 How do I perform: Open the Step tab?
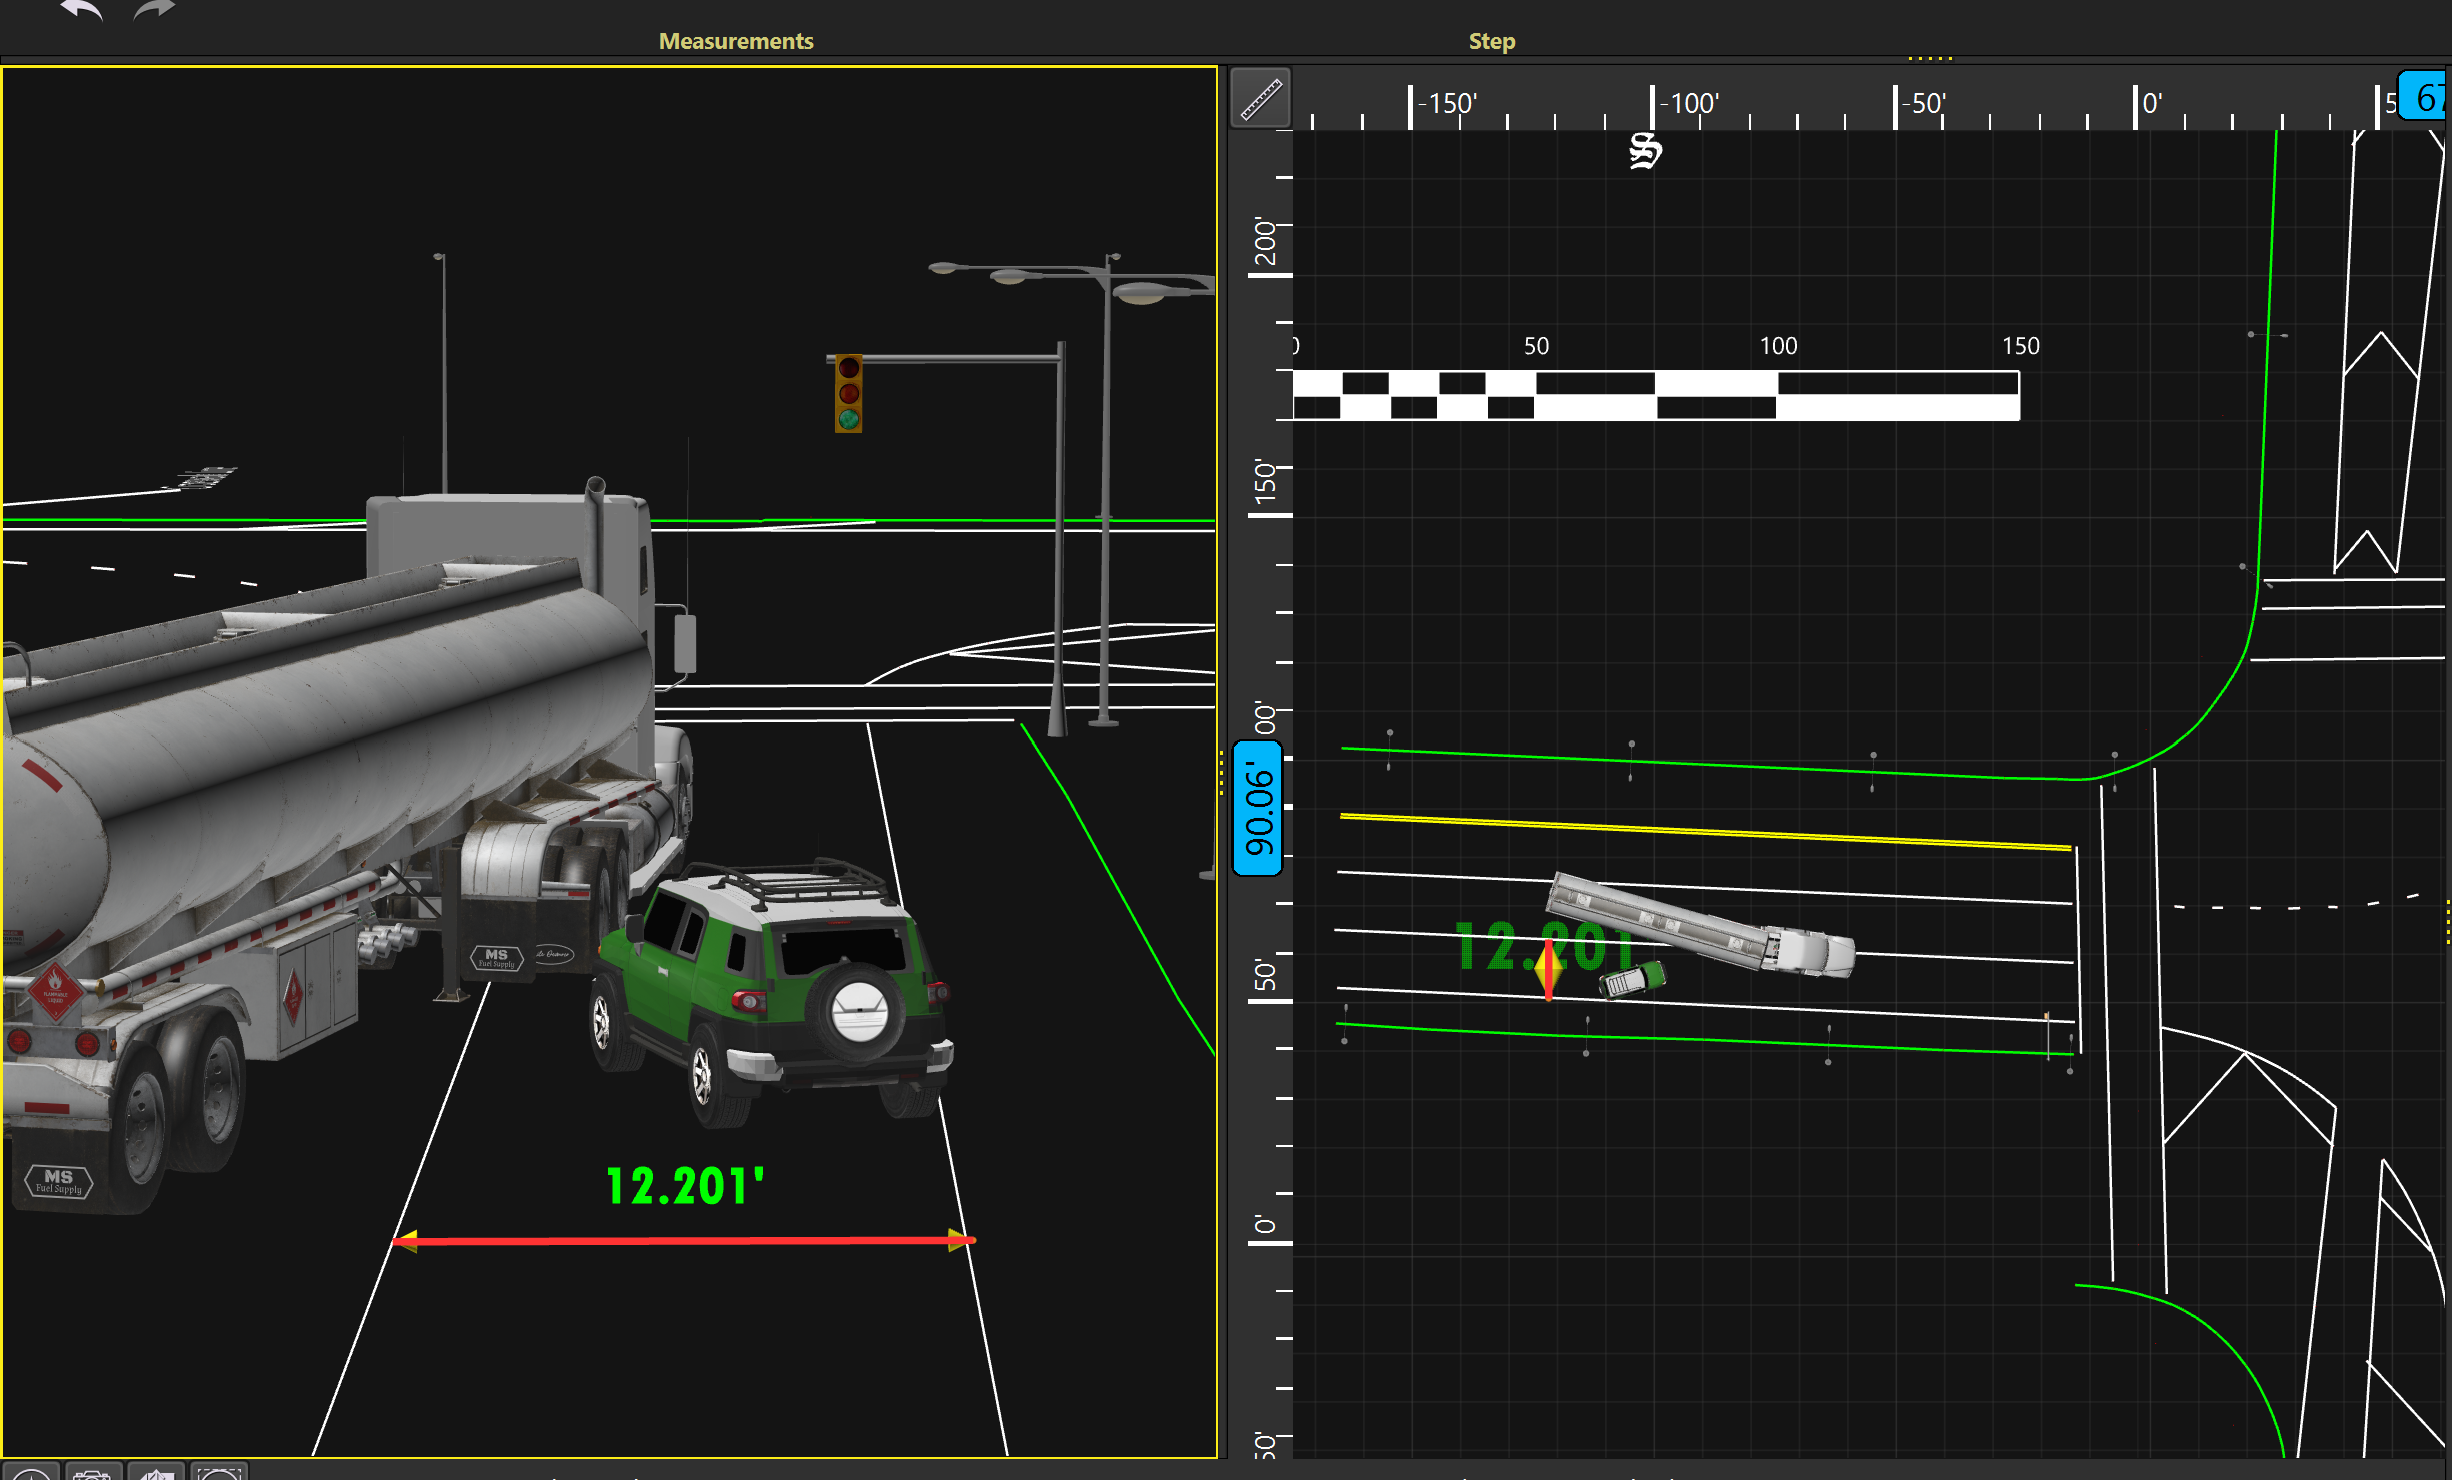click(1491, 41)
